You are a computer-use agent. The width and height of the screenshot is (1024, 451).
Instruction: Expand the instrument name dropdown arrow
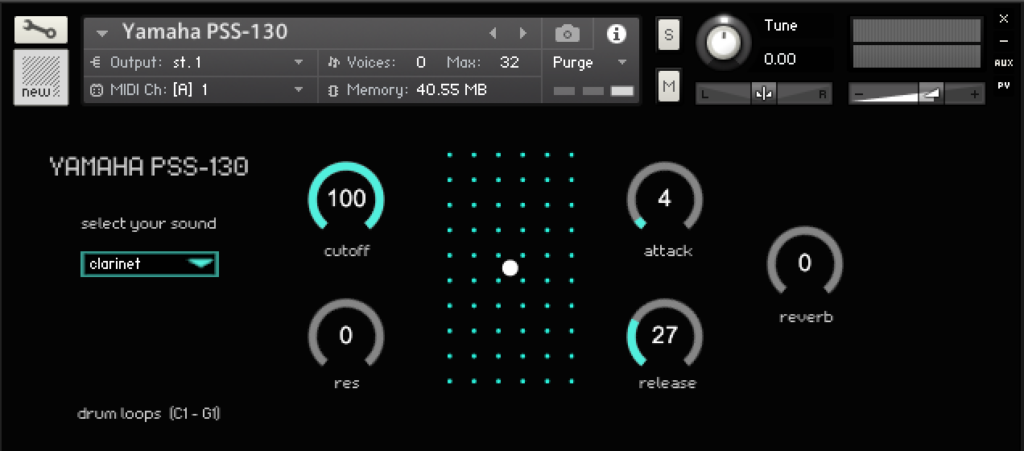(103, 33)
